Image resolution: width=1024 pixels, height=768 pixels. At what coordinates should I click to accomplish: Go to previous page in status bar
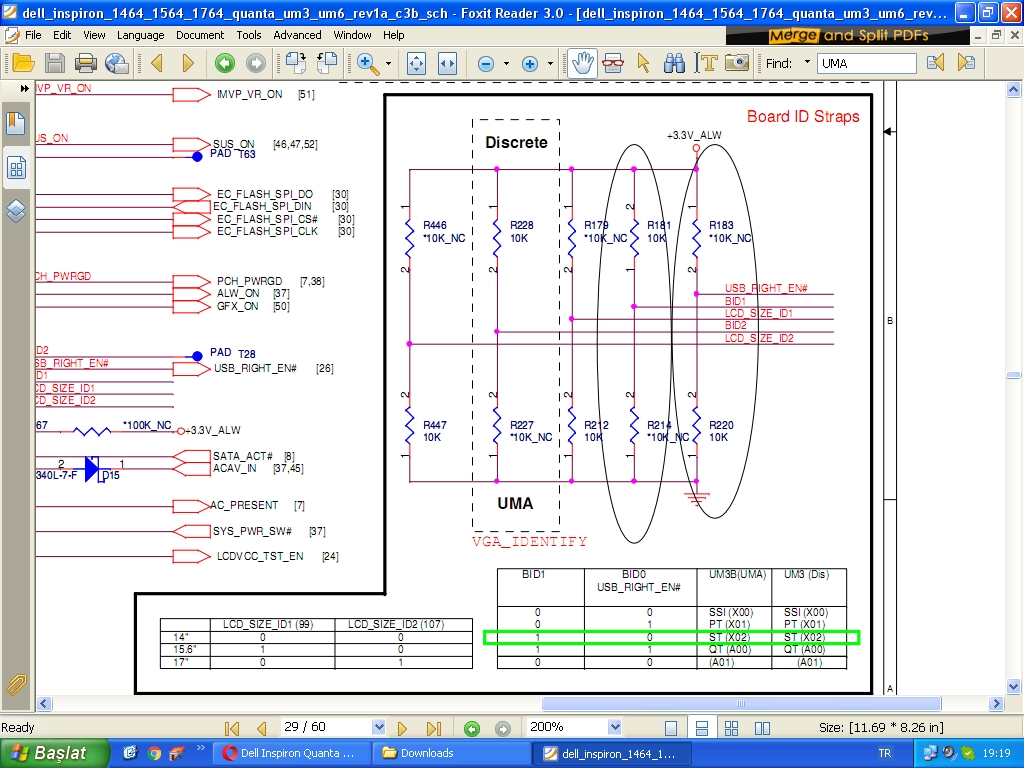tap(262, 728)
